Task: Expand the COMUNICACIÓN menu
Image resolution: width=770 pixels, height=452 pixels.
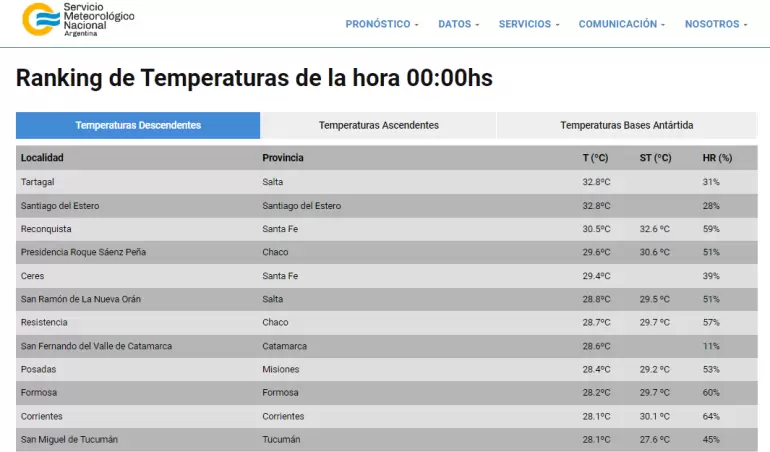Action: tap(622, 24)
